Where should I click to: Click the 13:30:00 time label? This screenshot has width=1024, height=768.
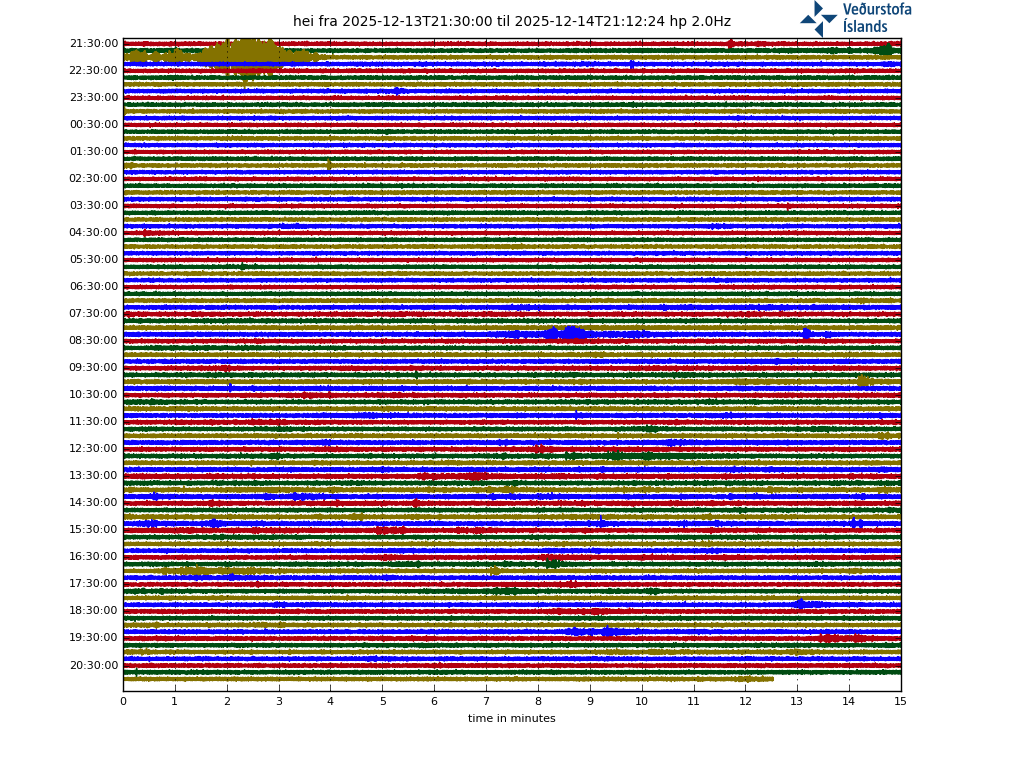94,476
